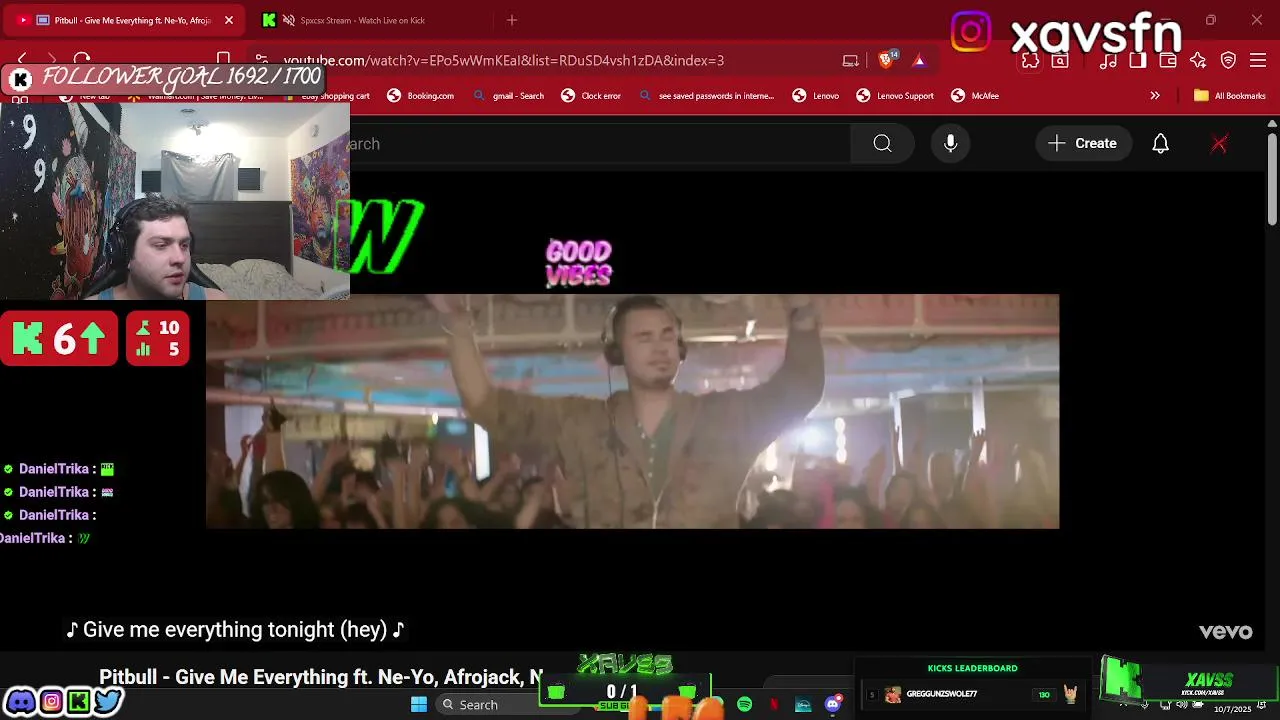
Task: Click the Brave VPN shield icon
Action: [x=1228, y=61]
